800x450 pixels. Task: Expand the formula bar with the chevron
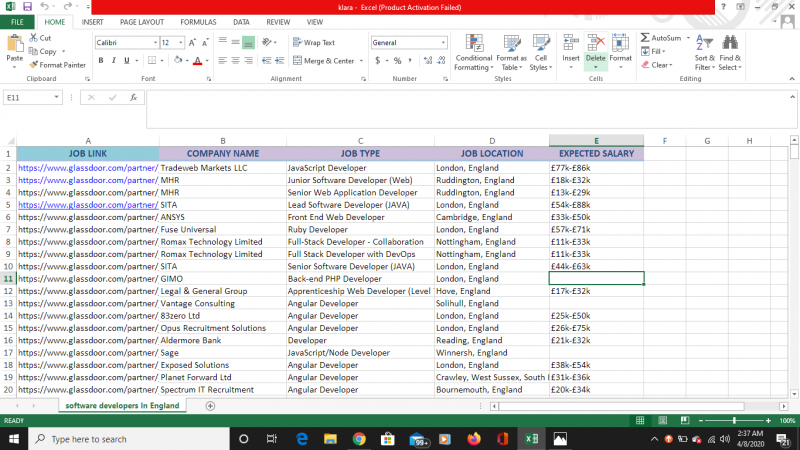tap(792, 97)
